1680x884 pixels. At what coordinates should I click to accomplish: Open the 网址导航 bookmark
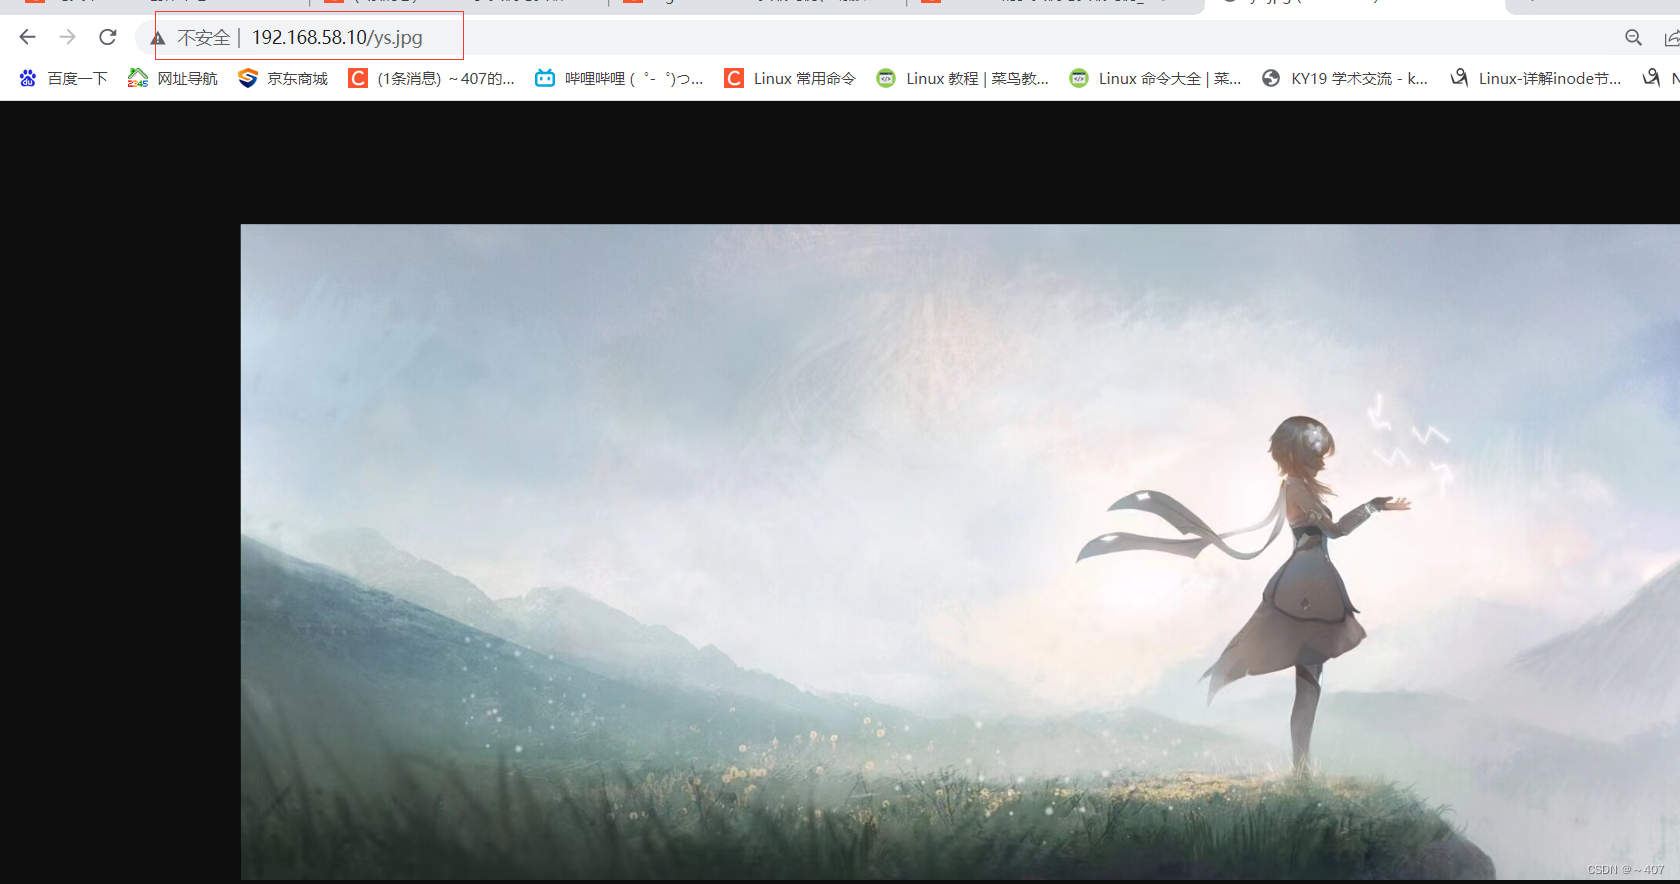point(173,78)
